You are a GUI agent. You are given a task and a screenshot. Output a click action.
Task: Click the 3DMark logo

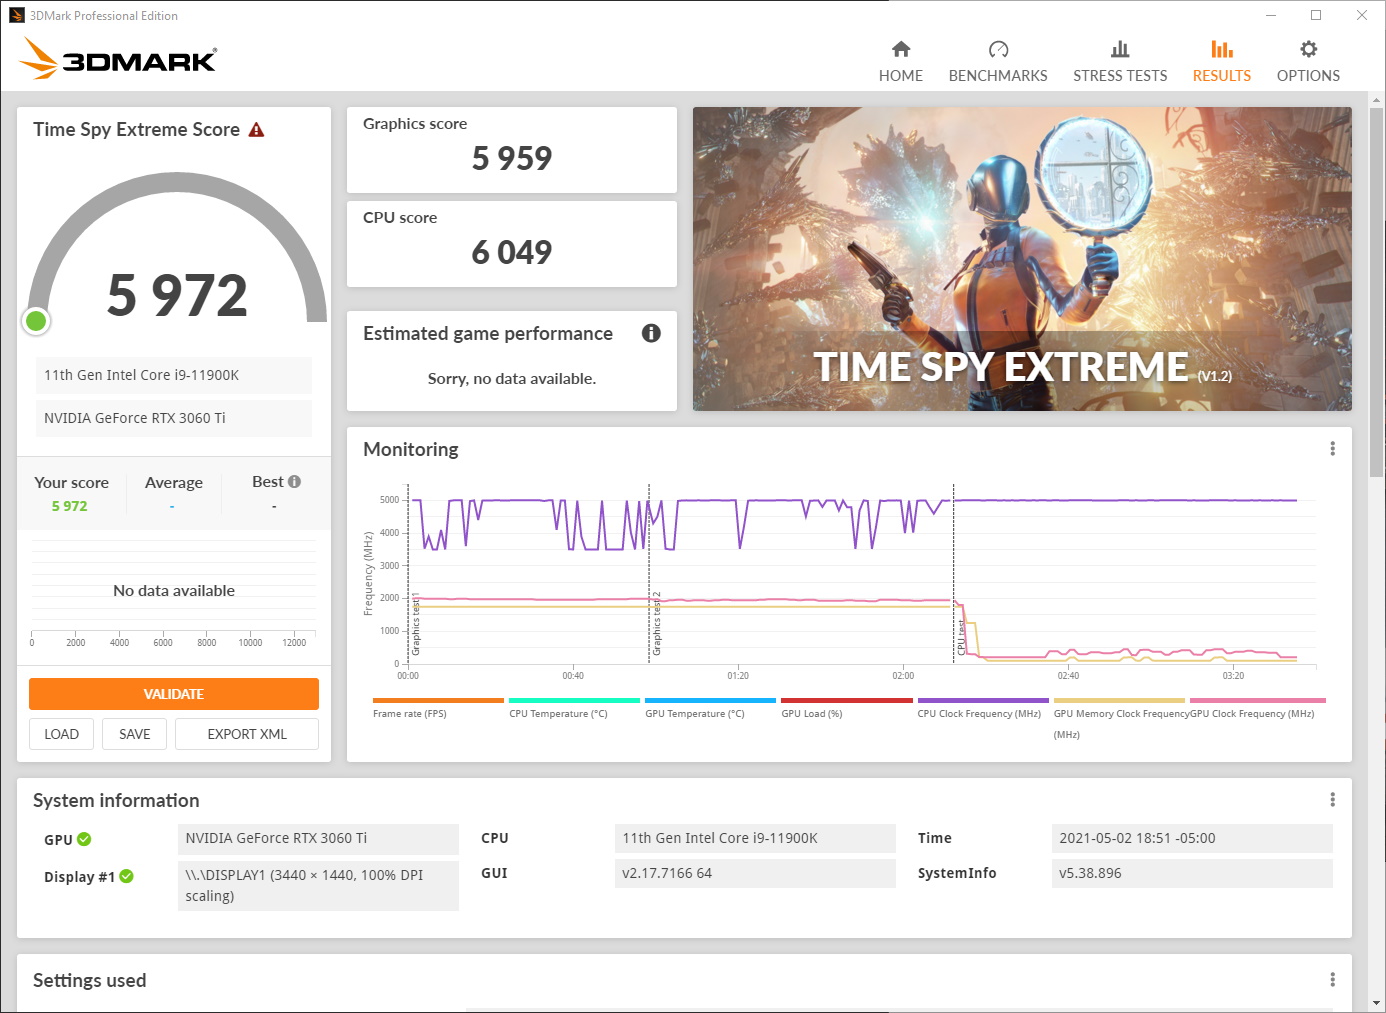pos(118,58)
